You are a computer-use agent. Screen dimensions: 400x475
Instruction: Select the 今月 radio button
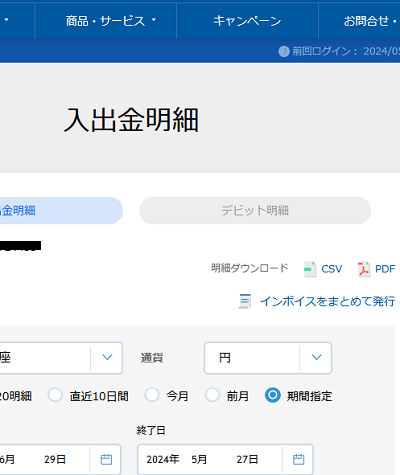[152, 395]
